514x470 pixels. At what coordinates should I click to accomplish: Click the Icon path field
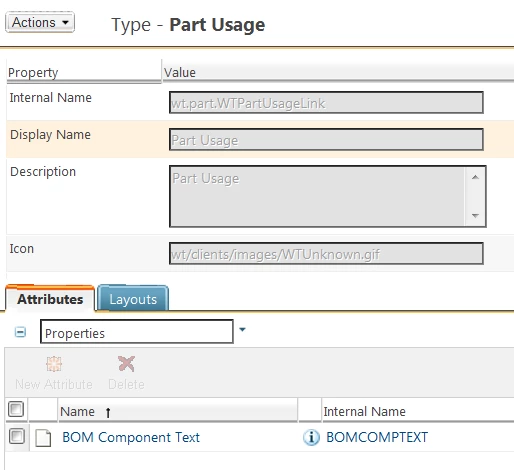tap(326, 254)
